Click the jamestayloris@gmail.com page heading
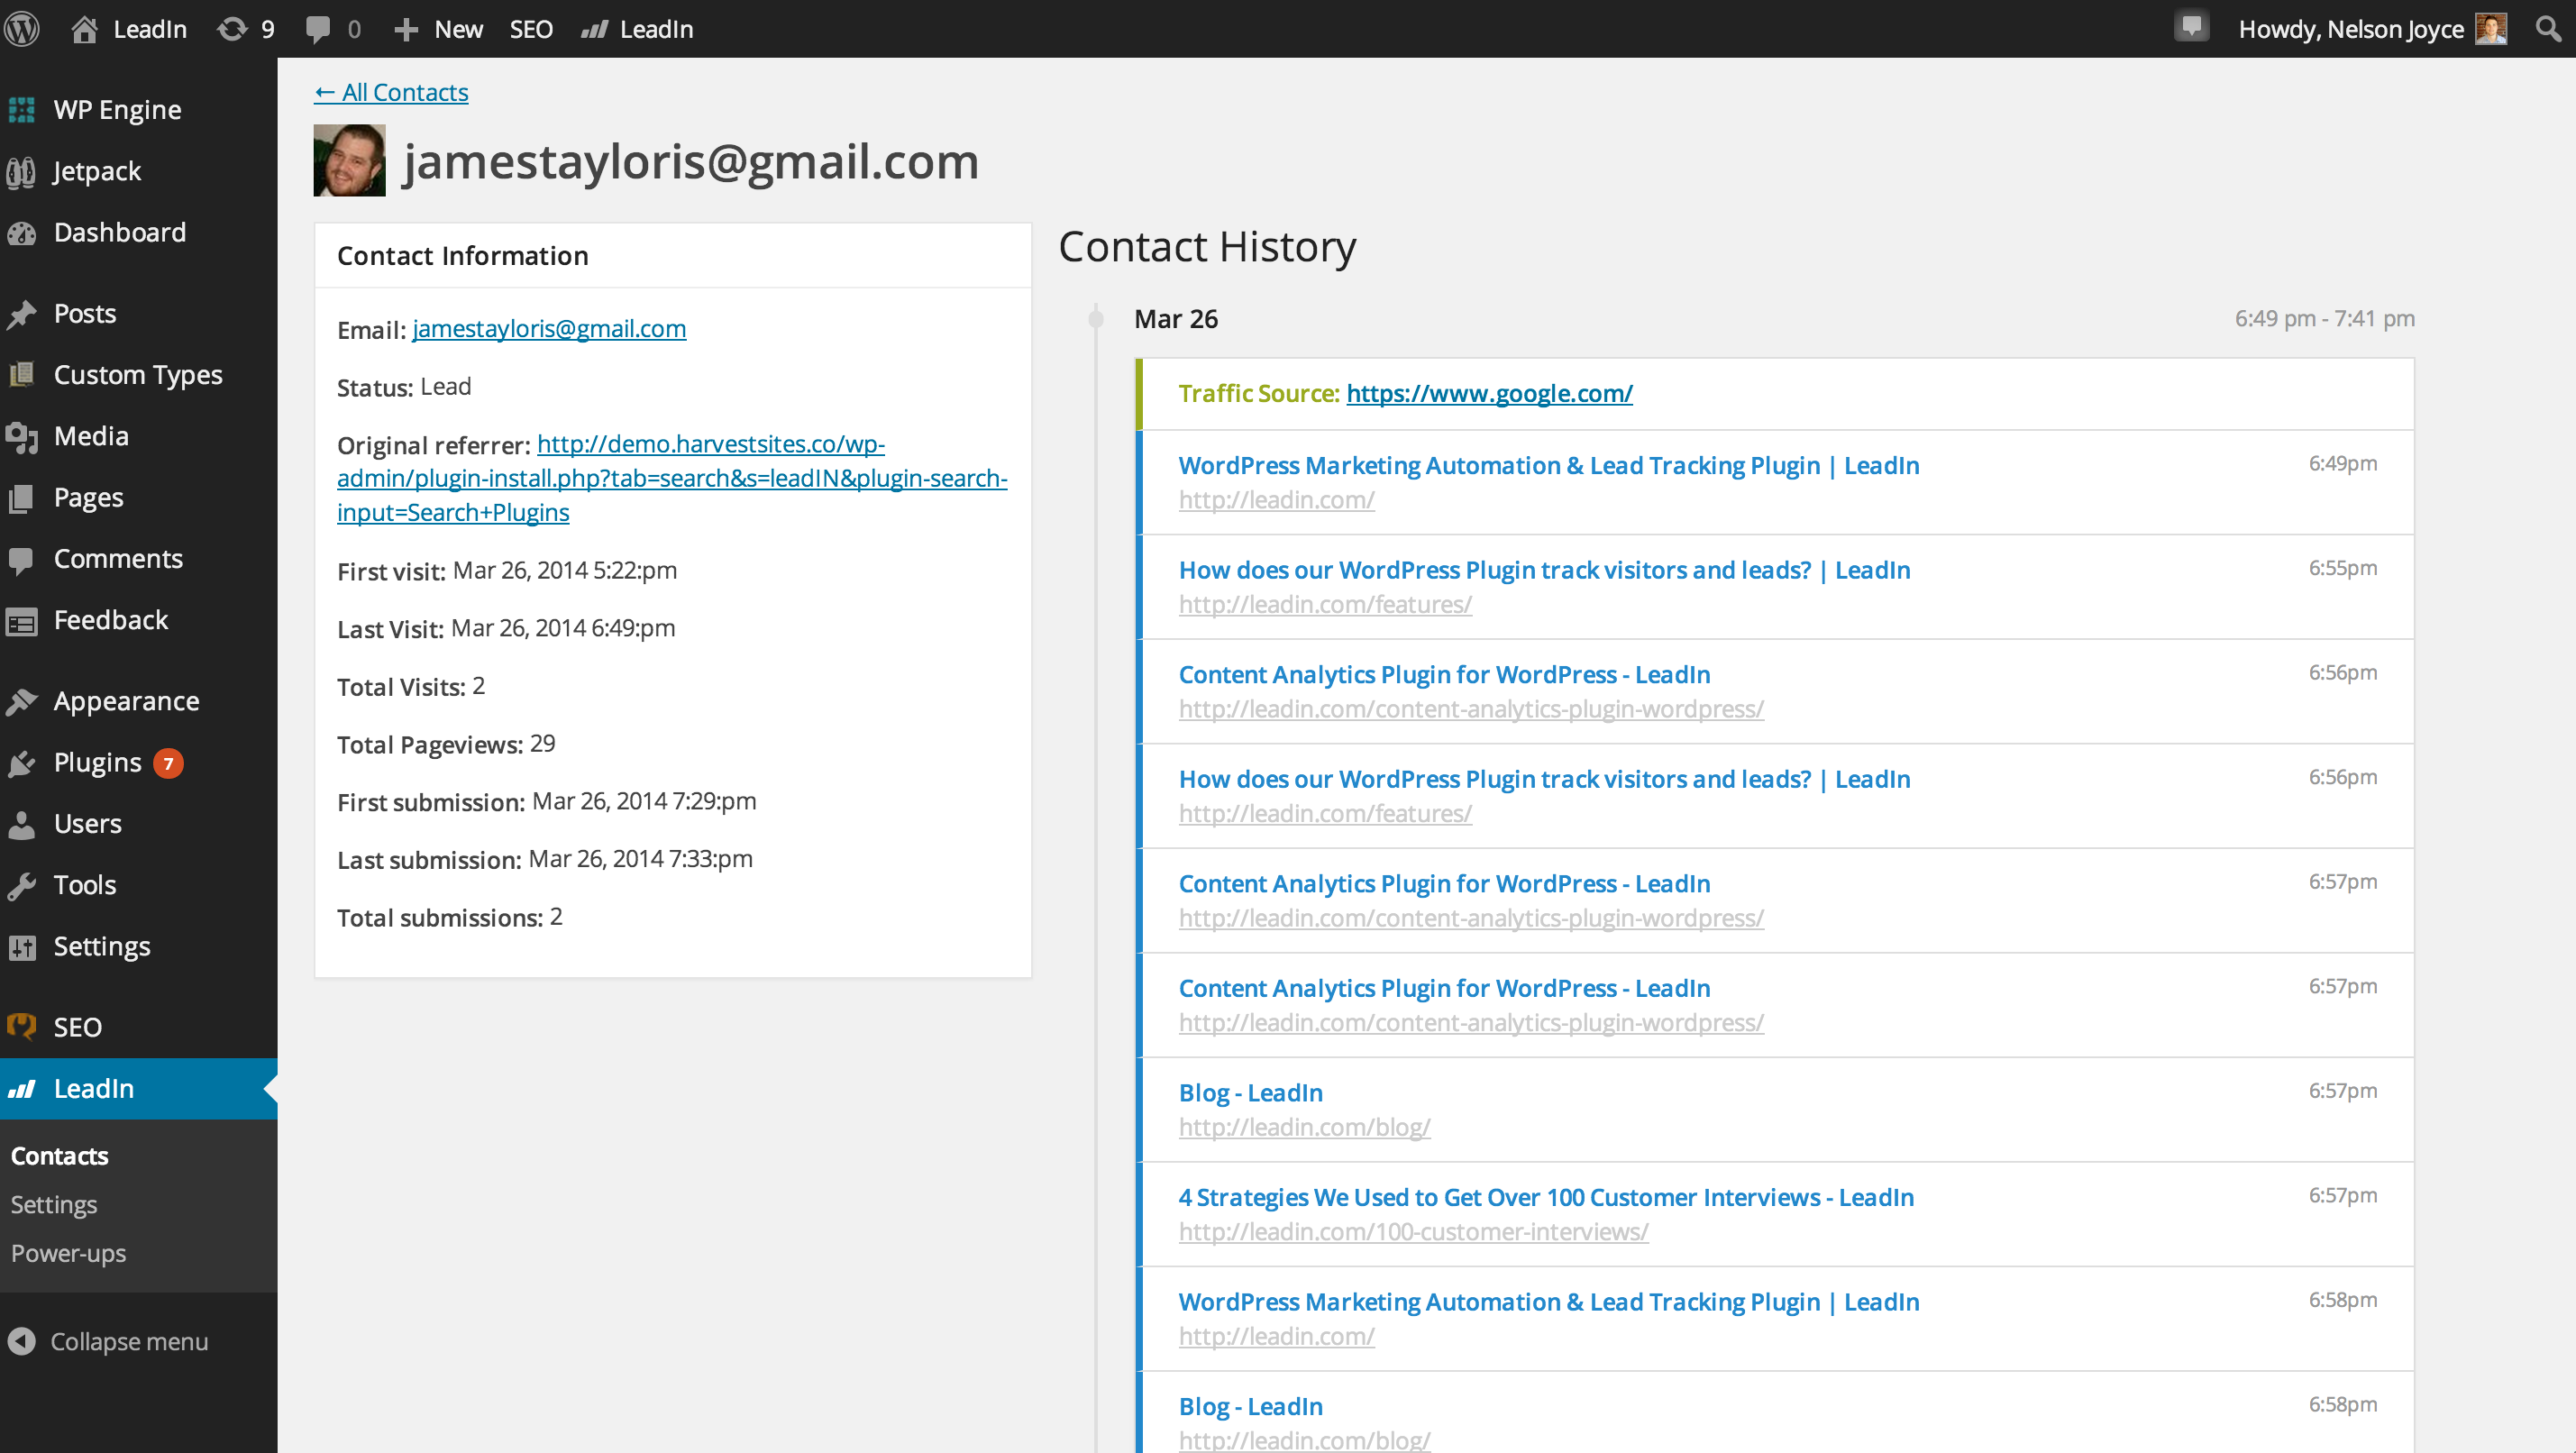The image size is (2576, 1453). coord(691,161)
